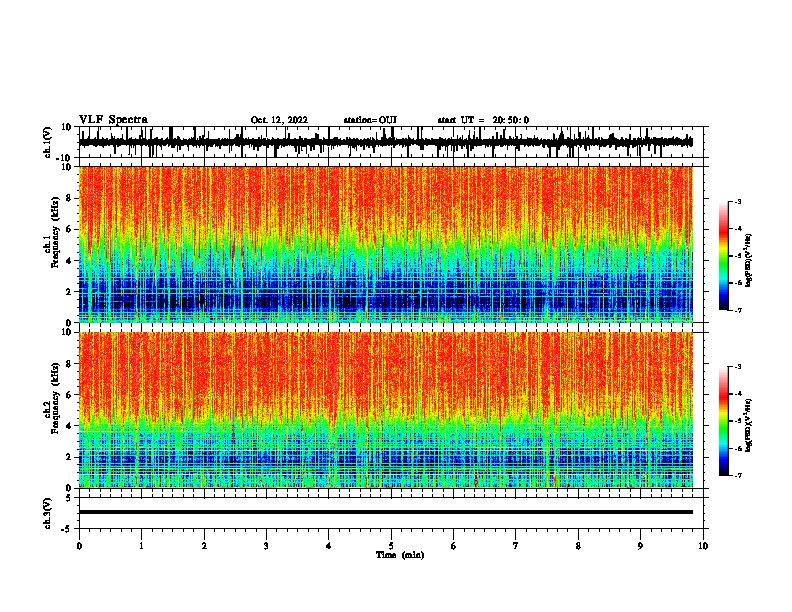This screenshot has height=612, width=792.
Task: Click time-axis tick label "1"
Action: click(141, 546)
